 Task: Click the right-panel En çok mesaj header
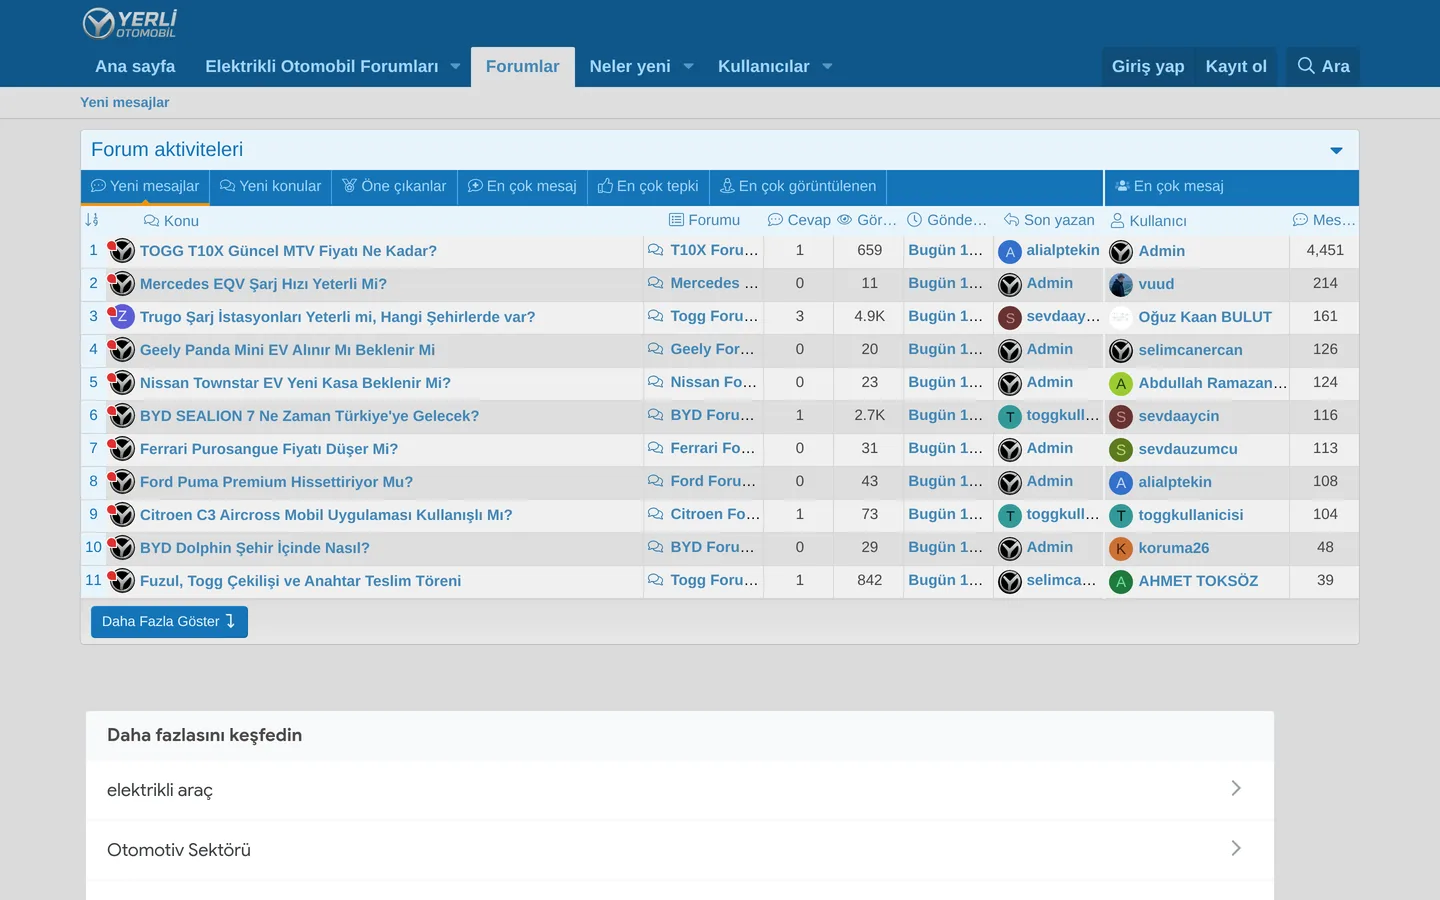(1169, 186)
